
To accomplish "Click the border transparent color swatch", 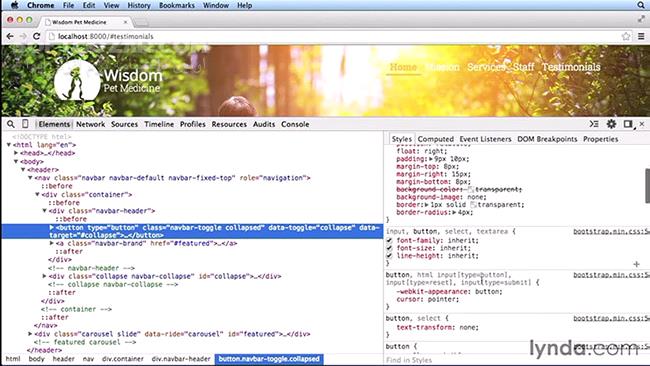I will 473,205.
